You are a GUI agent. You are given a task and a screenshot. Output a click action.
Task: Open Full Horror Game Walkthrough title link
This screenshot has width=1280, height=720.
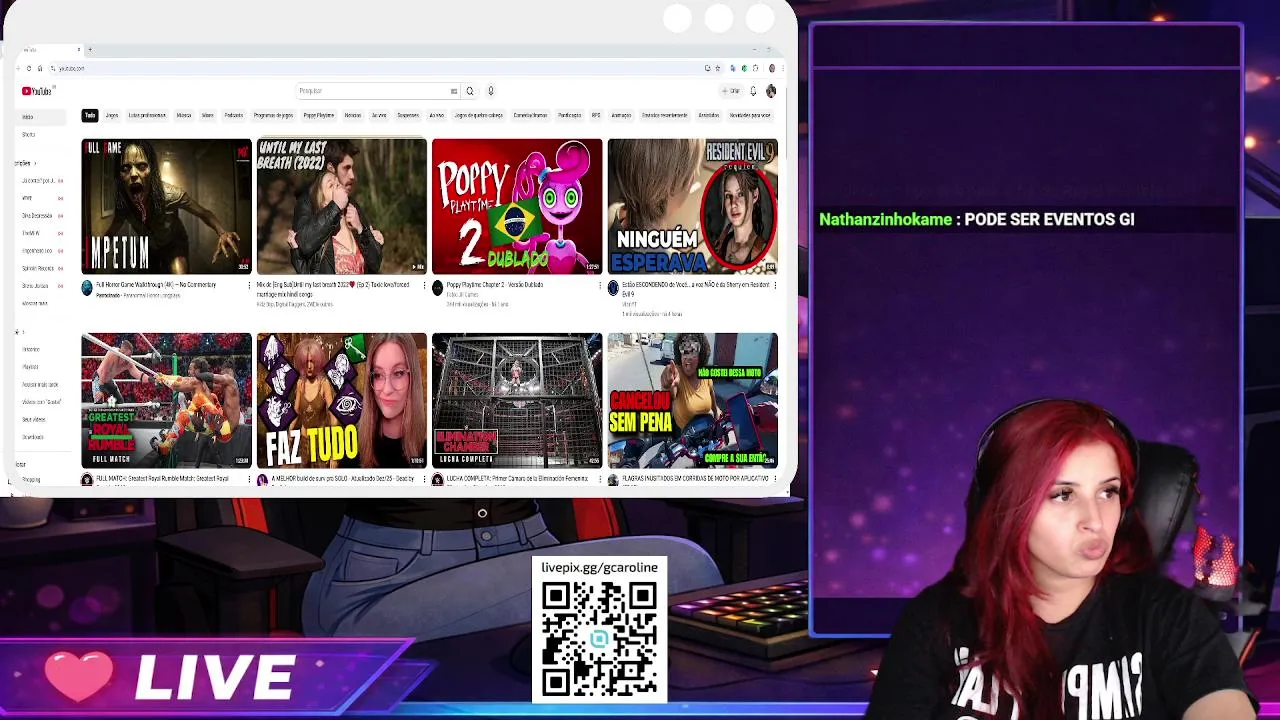coord(156,285)
